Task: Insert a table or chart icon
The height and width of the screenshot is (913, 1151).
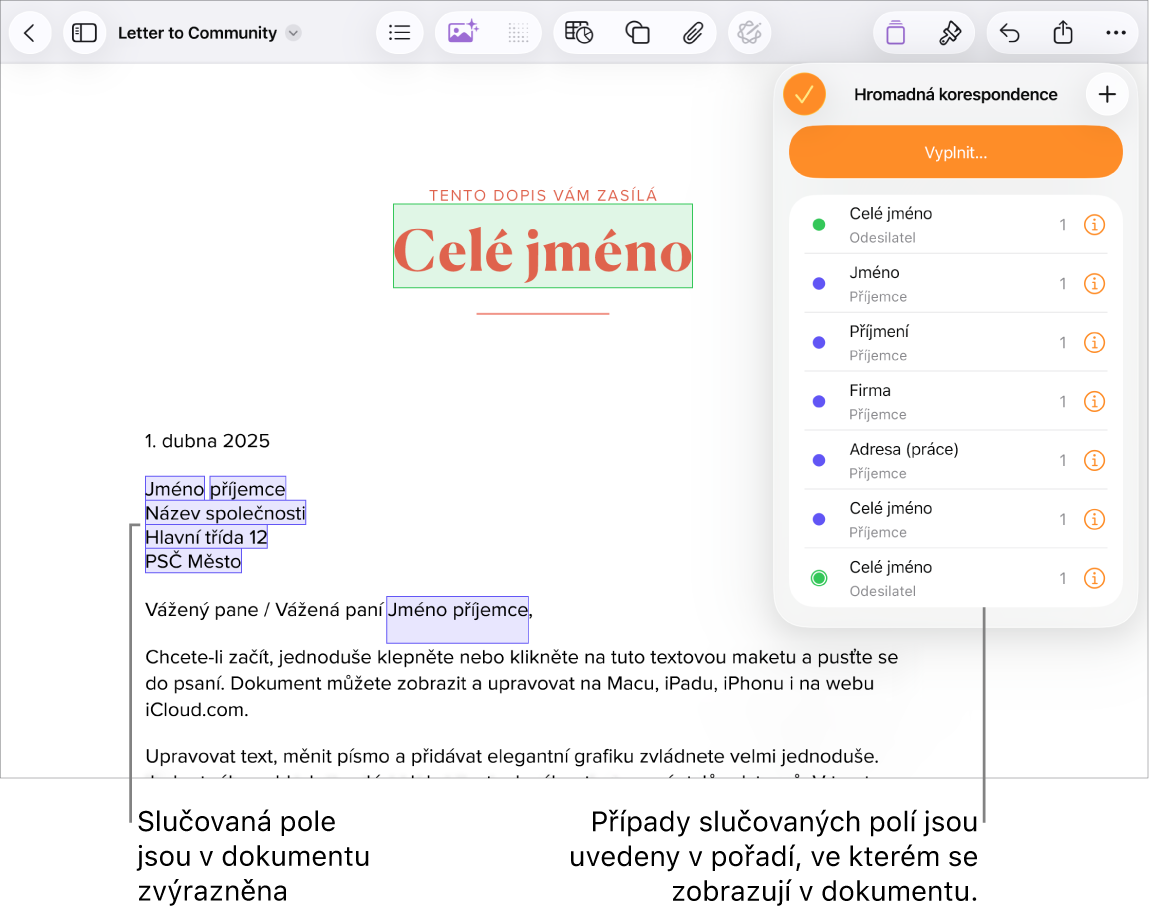Action: (x=579, y=33)
